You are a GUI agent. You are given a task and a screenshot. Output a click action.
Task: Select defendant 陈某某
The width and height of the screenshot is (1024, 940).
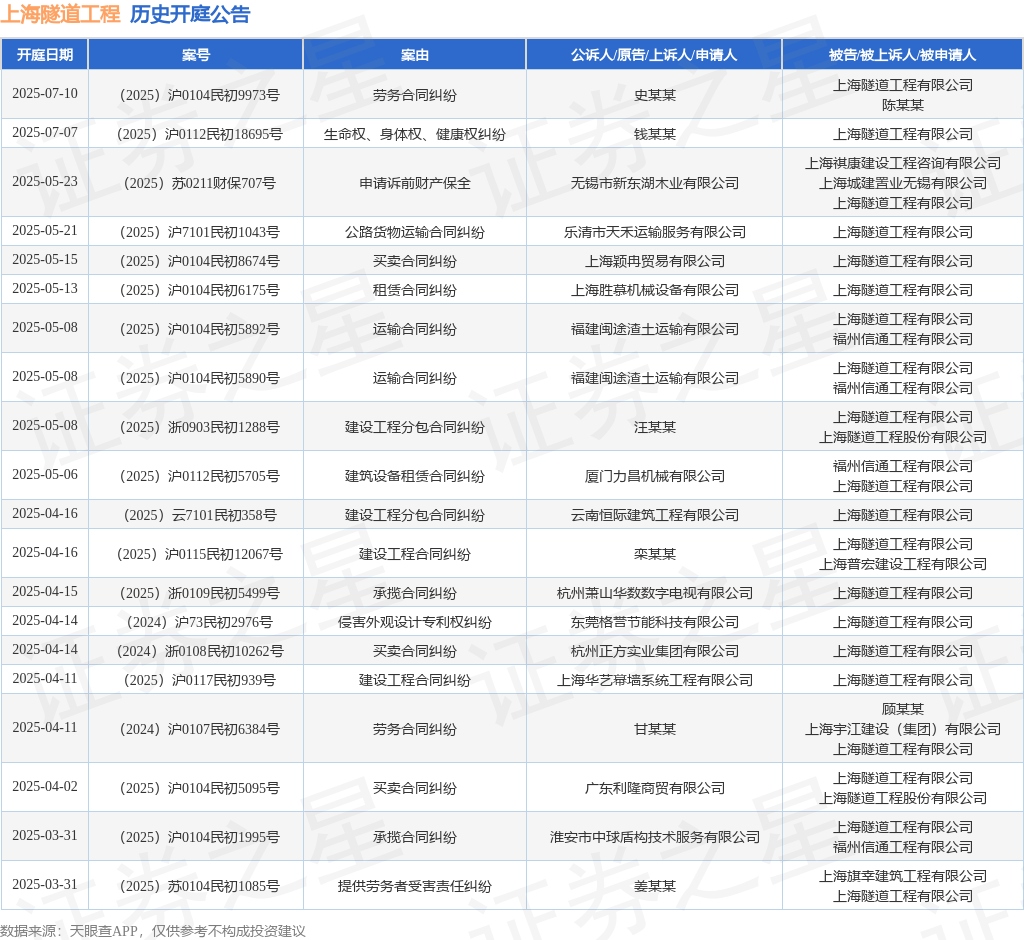click(903, 105)
